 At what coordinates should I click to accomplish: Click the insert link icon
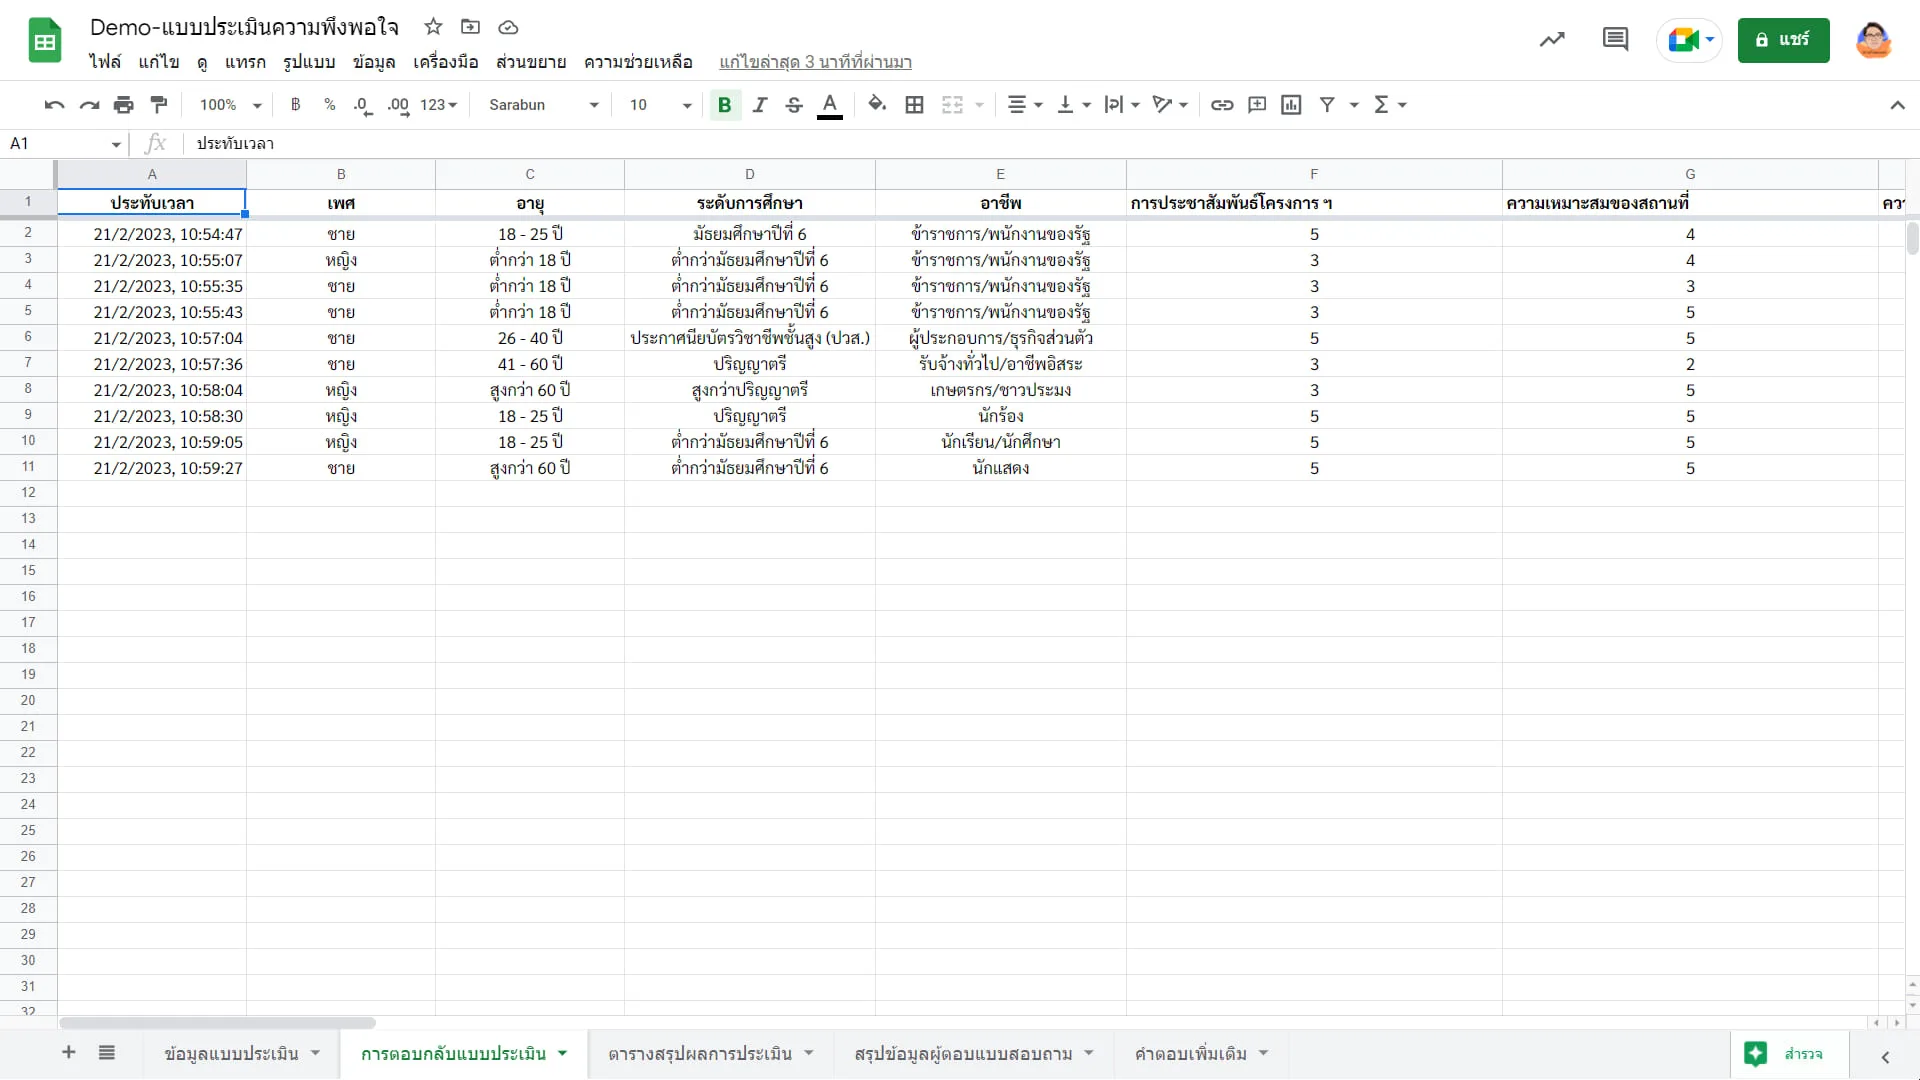[x=1222, y=105]
